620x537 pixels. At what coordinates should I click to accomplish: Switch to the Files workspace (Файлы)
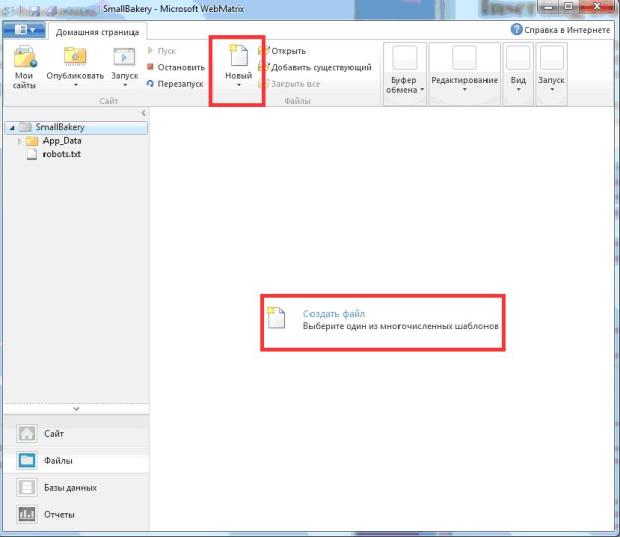(76, 461)
